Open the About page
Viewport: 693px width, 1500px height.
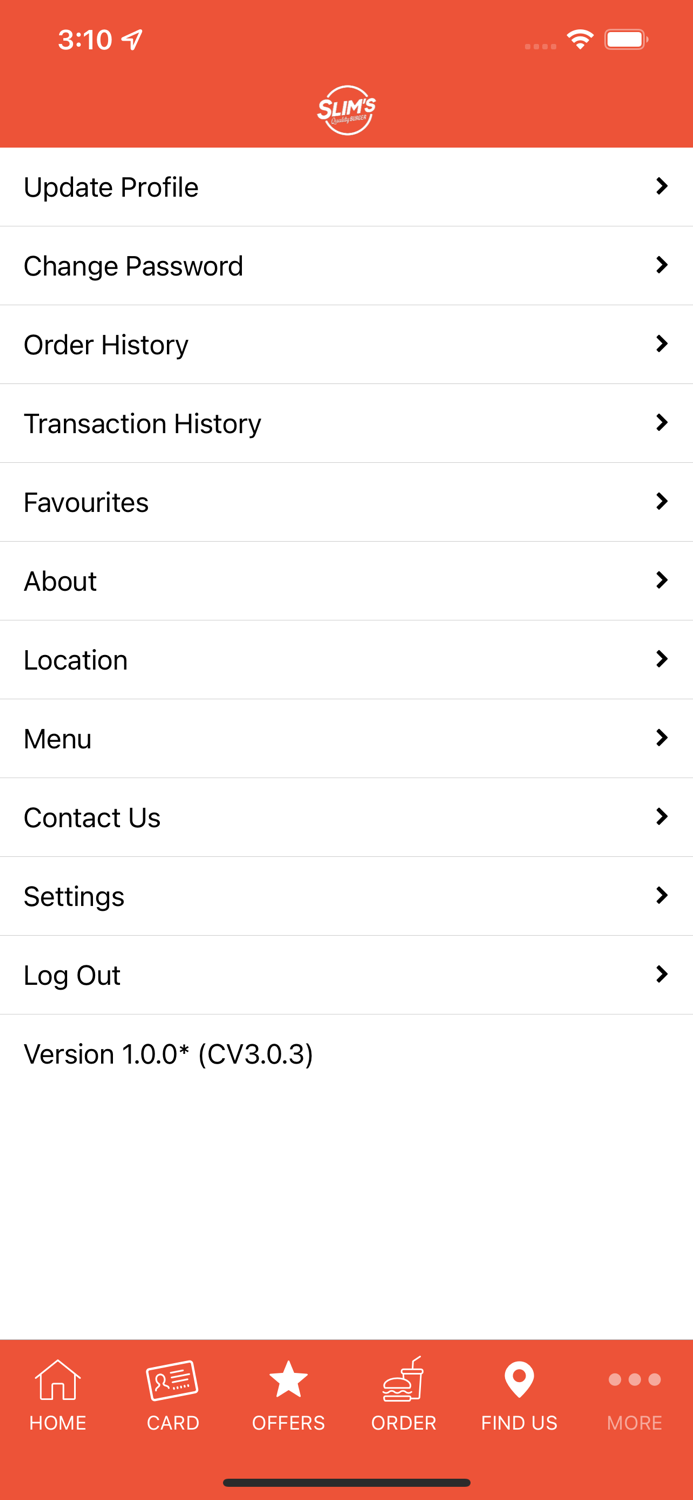coord(60,582)
